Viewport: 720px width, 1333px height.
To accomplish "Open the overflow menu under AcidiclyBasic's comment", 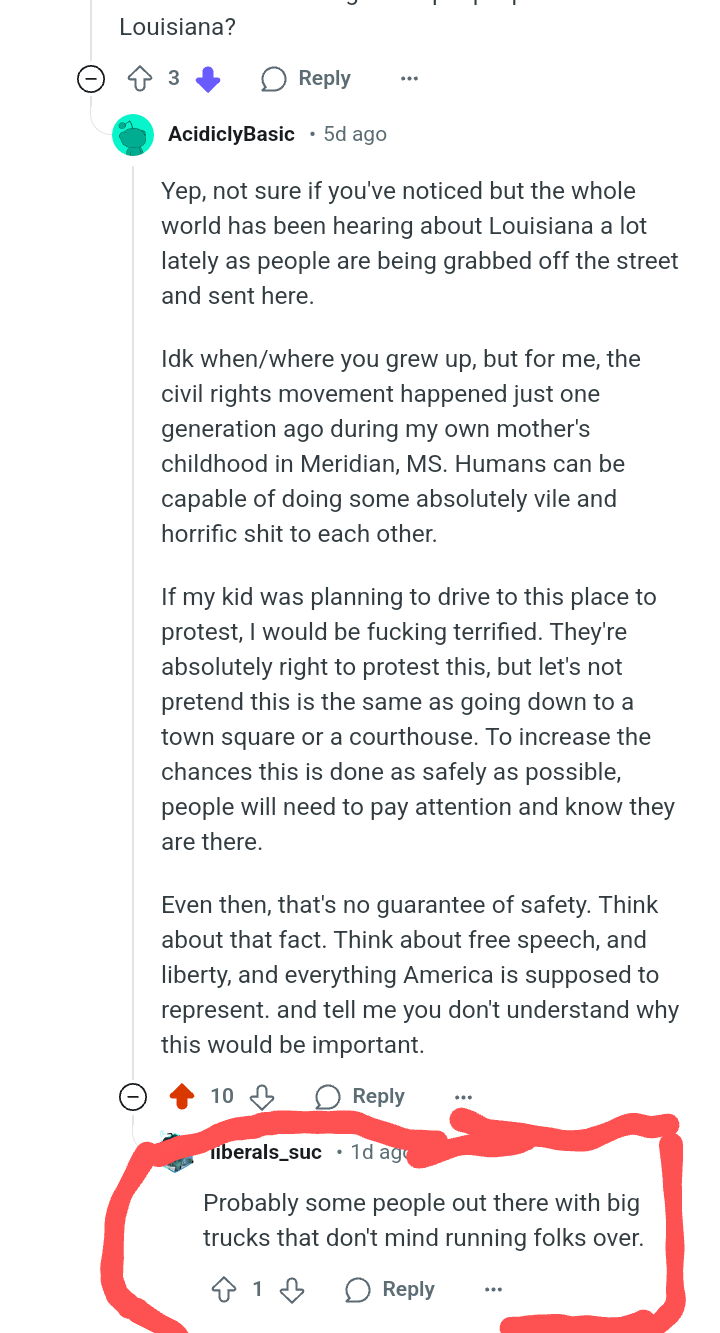I will pos(463,1097).
